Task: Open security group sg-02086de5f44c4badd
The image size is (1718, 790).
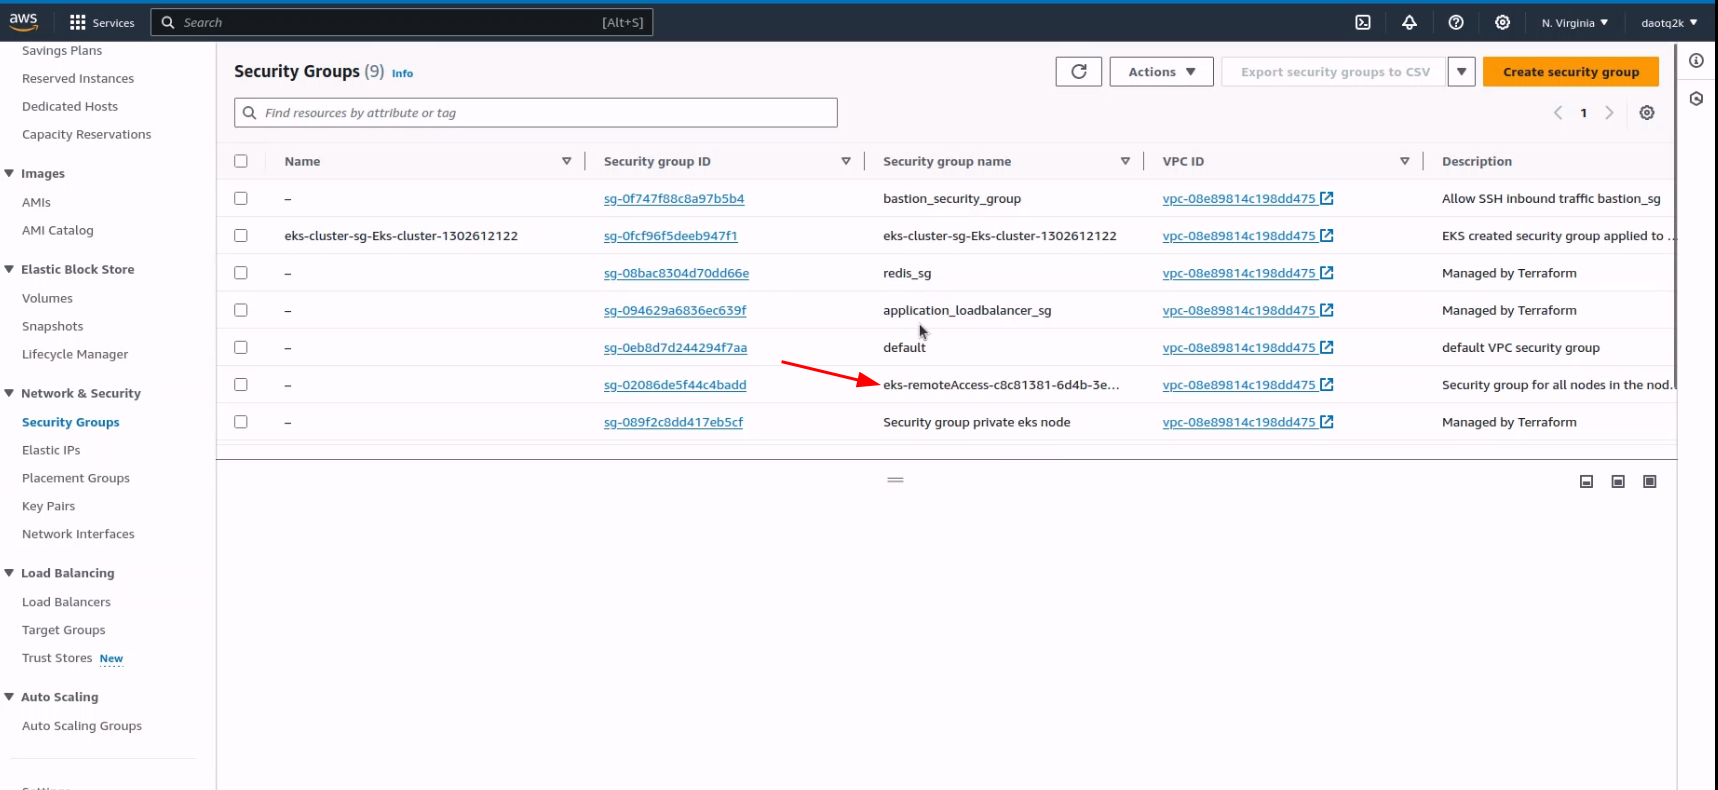Action: tap(675, 385)
